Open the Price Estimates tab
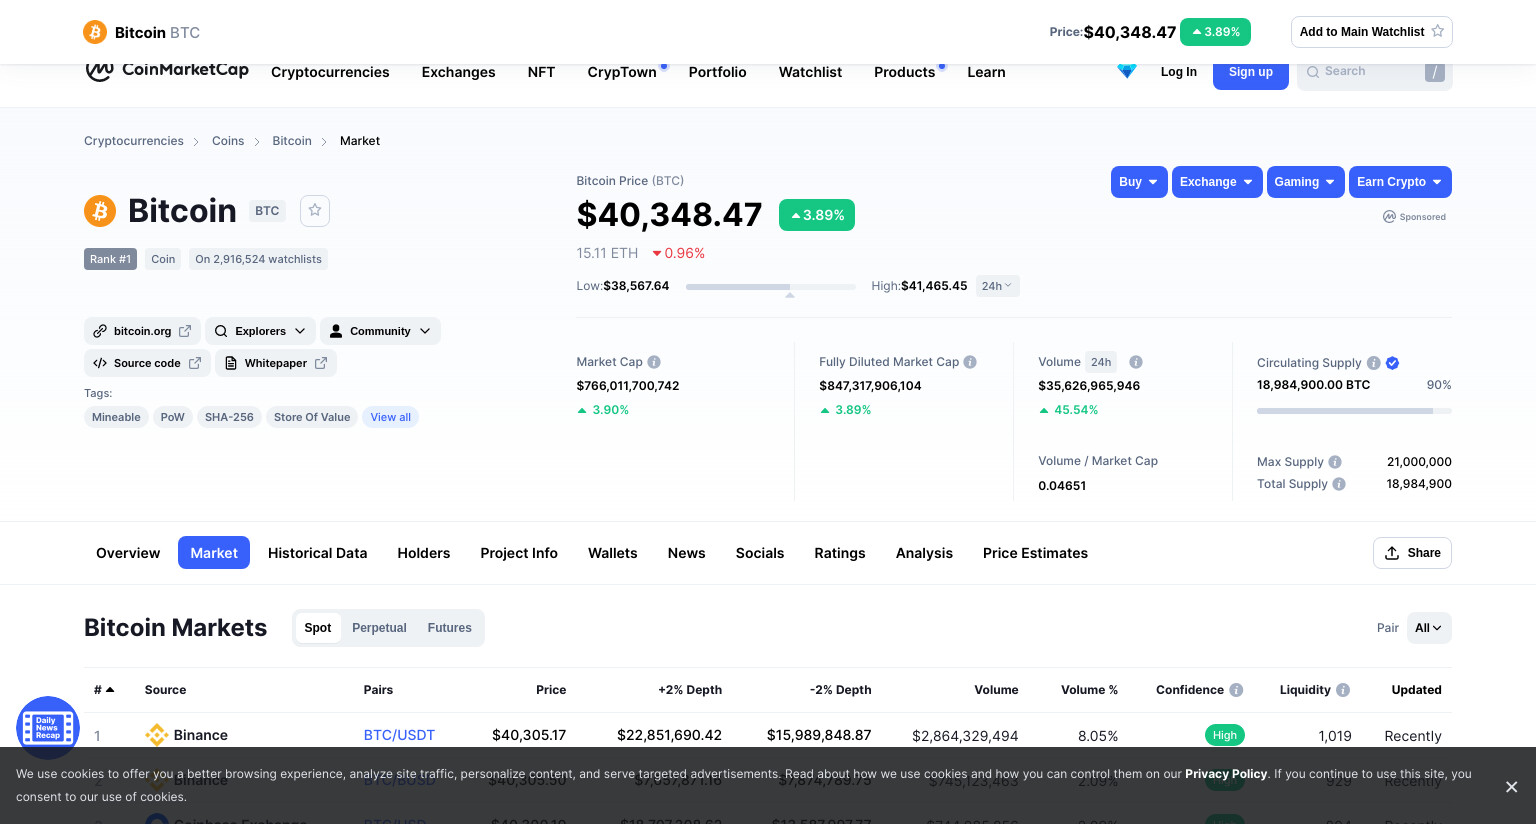 [1035, 553]
